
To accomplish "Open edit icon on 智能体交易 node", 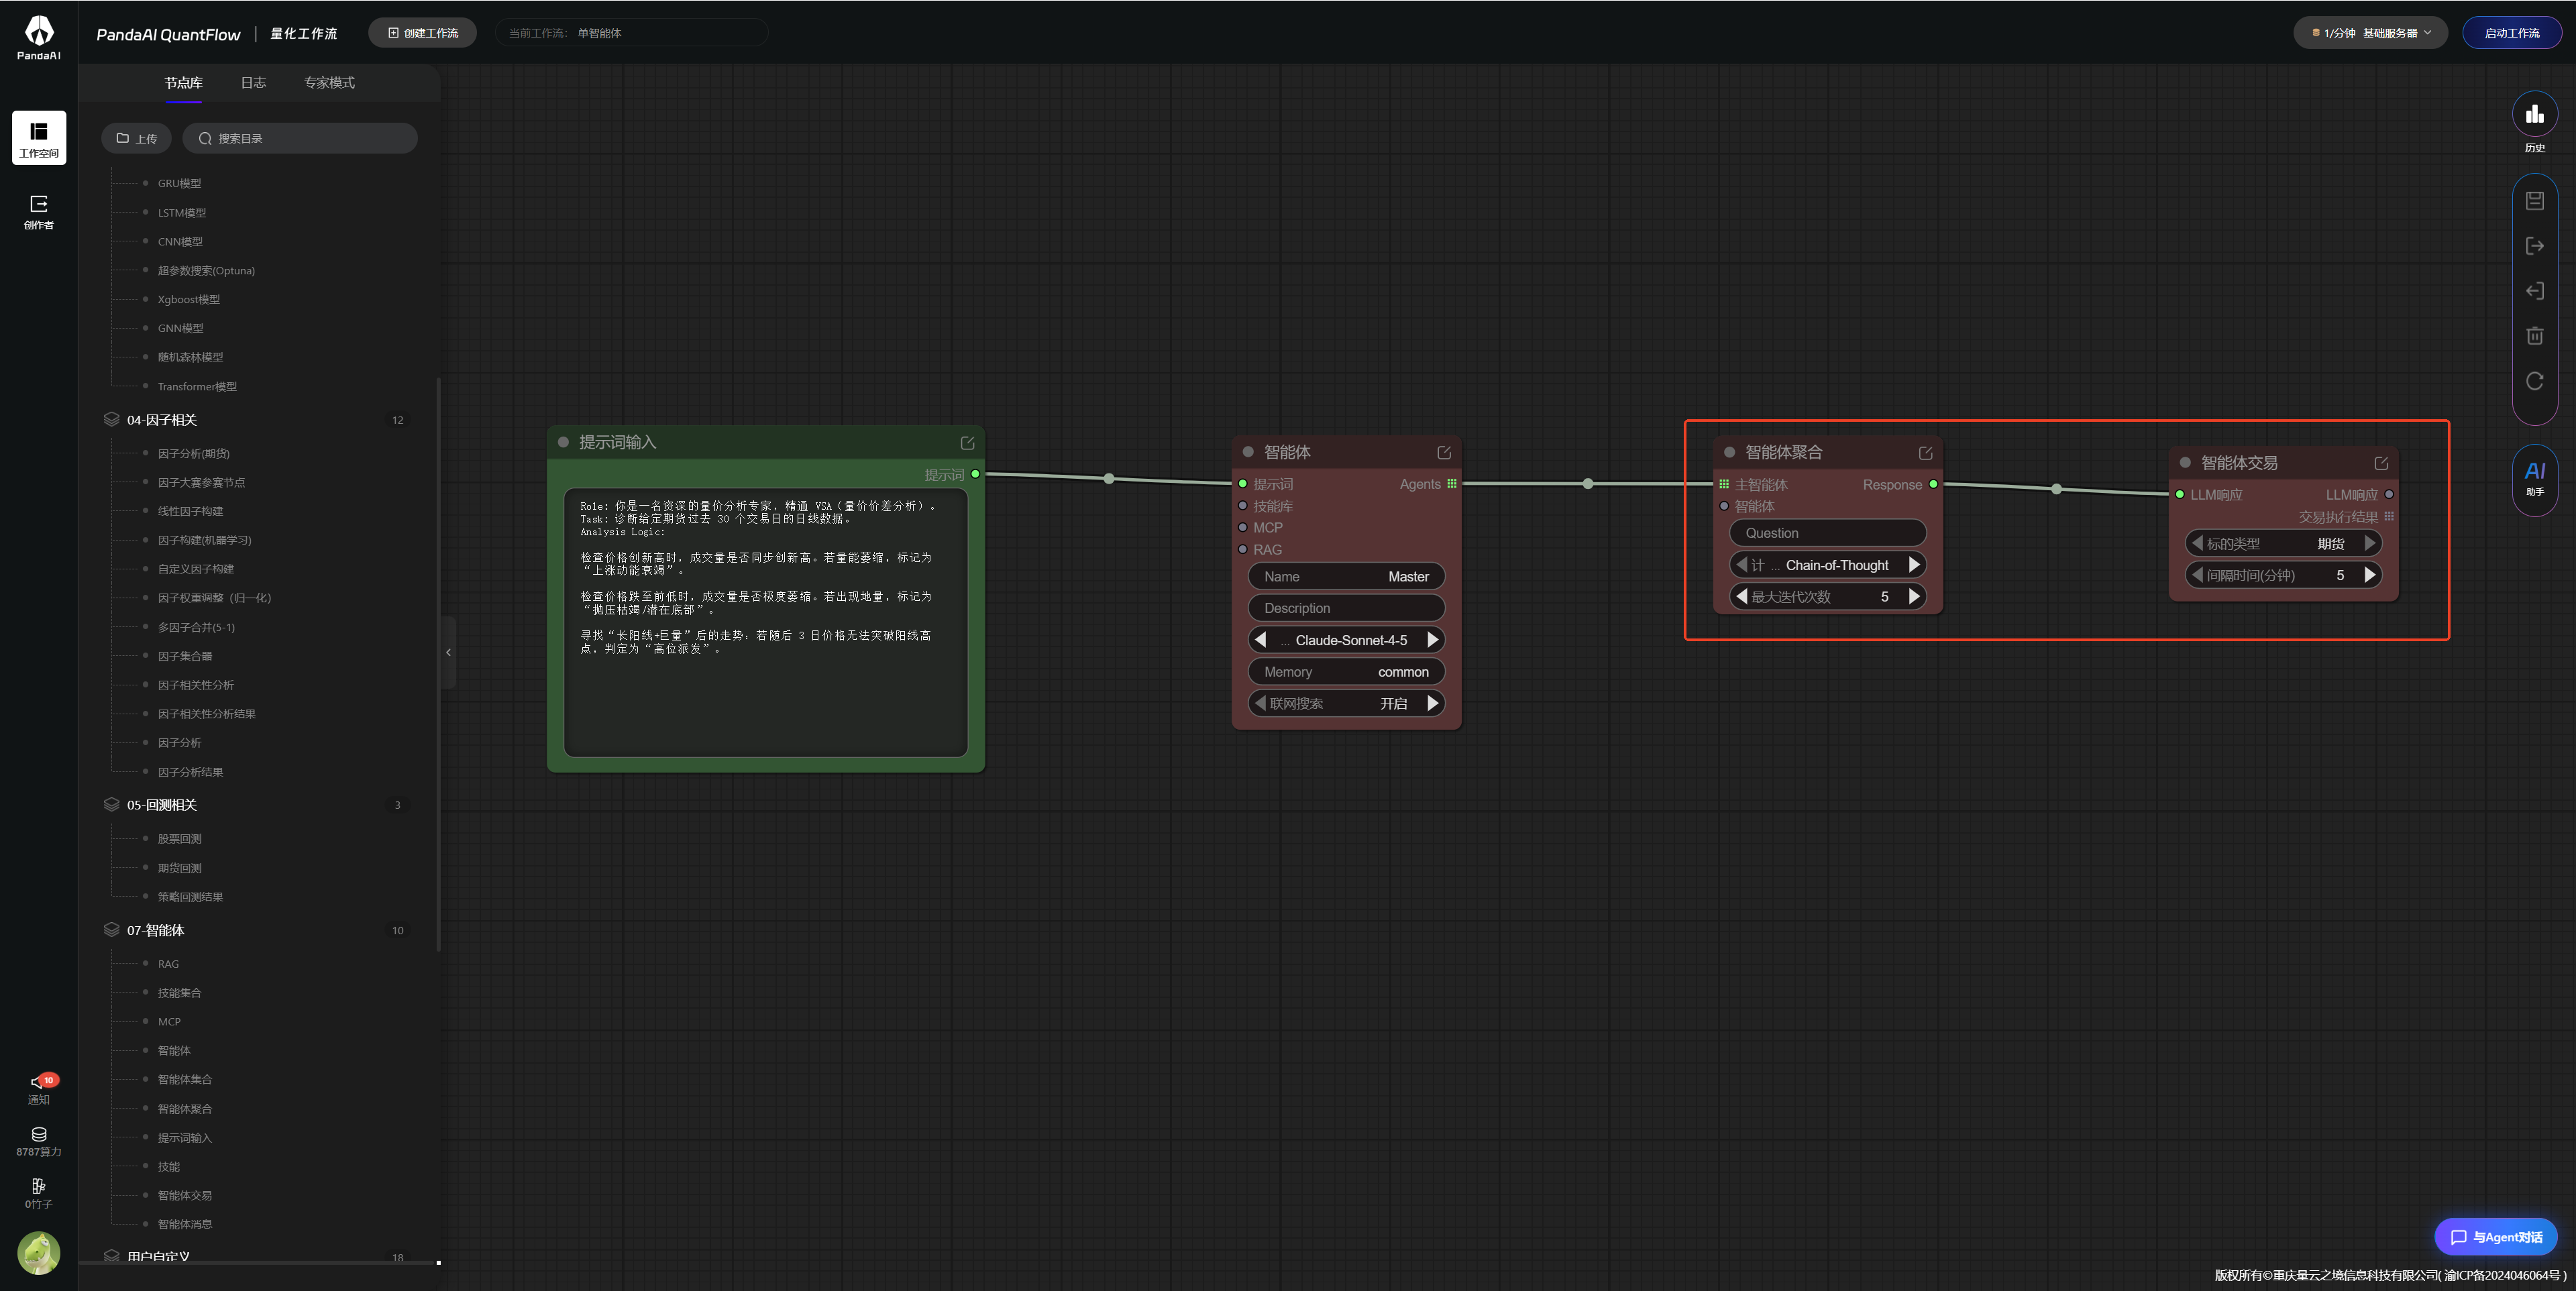I will pos(2380,463).
